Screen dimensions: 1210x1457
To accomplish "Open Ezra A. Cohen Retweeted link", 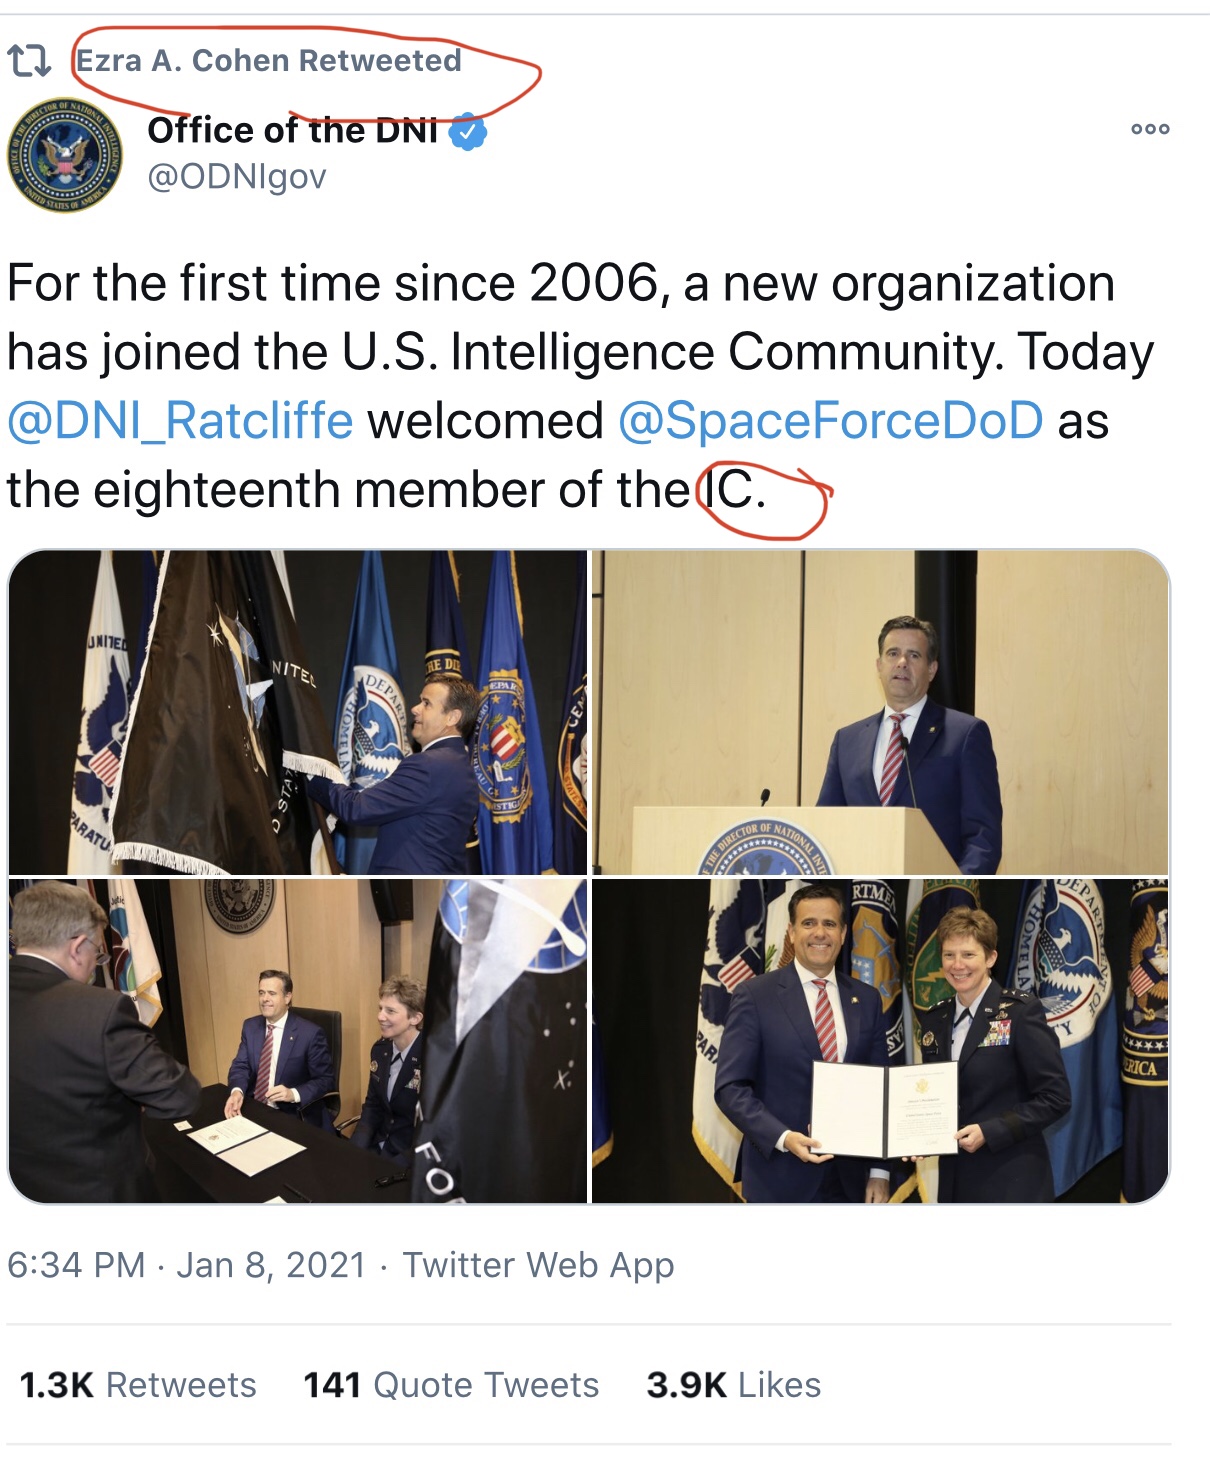I will tap(269, 61).
